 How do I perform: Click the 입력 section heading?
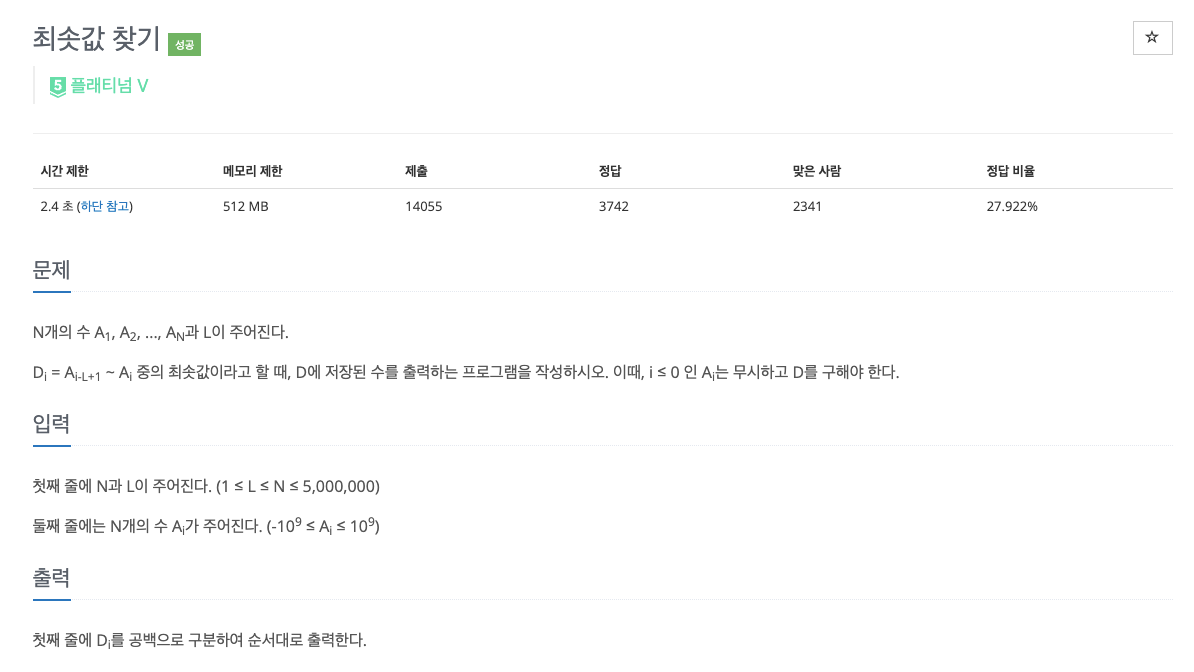coord(51,425)
